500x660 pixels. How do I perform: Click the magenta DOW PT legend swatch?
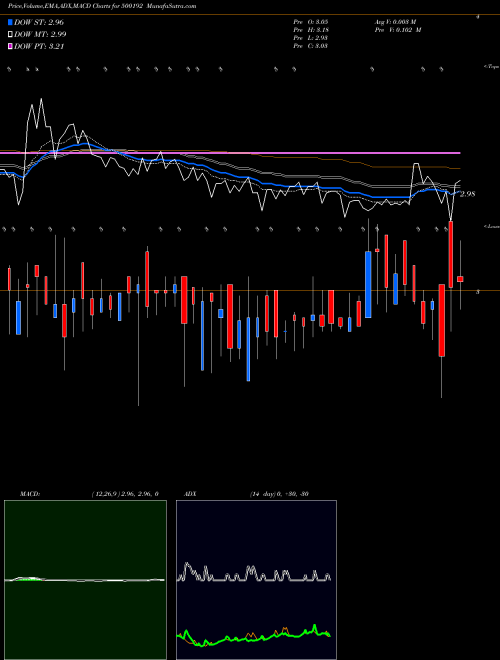(10, 47)
